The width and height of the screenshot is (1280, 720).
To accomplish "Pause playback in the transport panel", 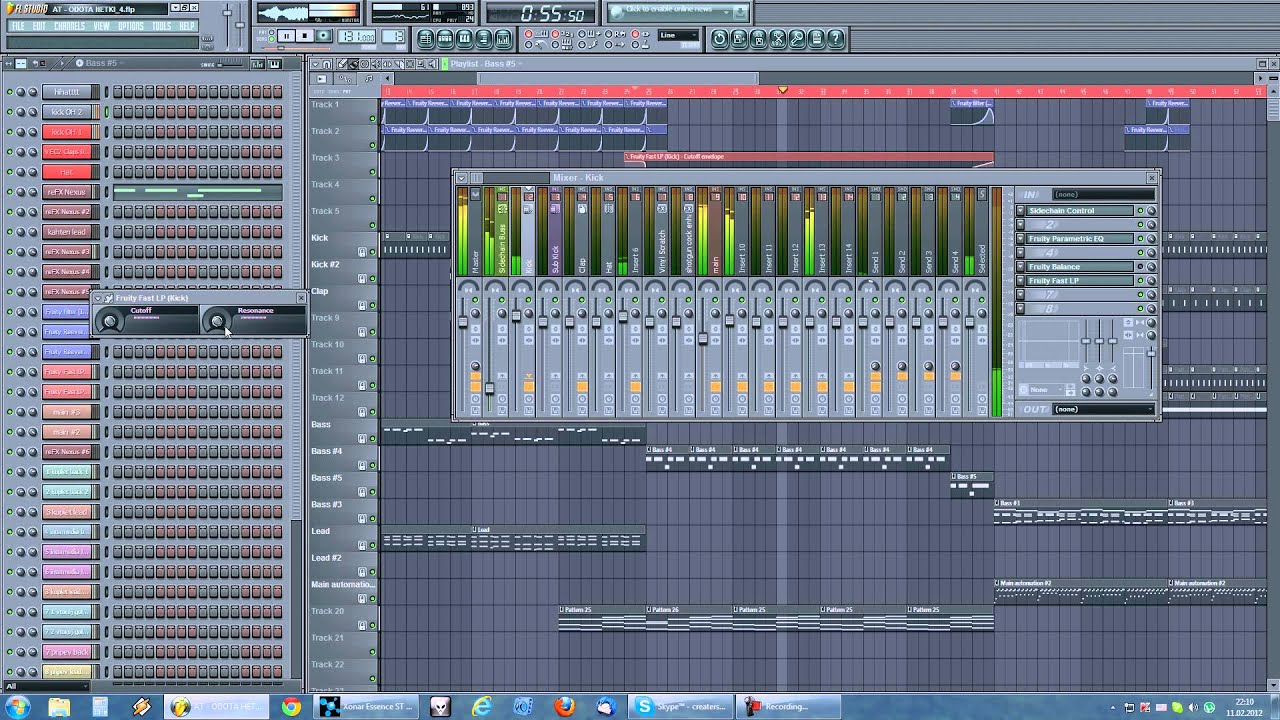I will [x=286, y=36].
